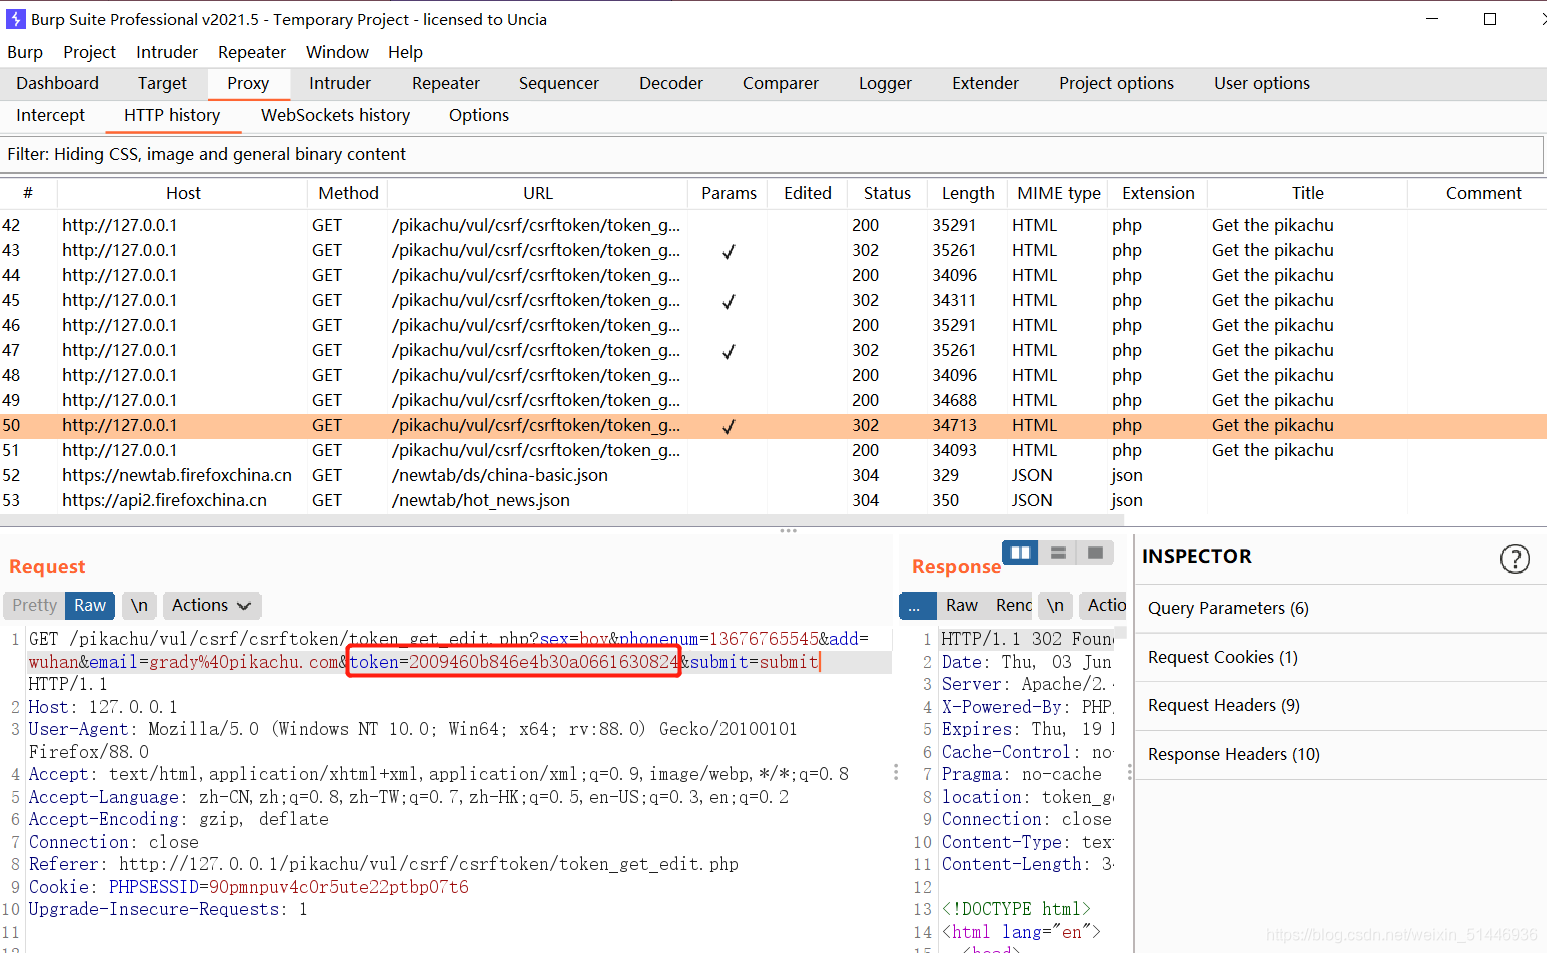Image resolution: width=1547 pixels, height=953 pixels.
Task: Select row 53 api2.firefoxchina.cn
Action: click(x=773, y=500)
